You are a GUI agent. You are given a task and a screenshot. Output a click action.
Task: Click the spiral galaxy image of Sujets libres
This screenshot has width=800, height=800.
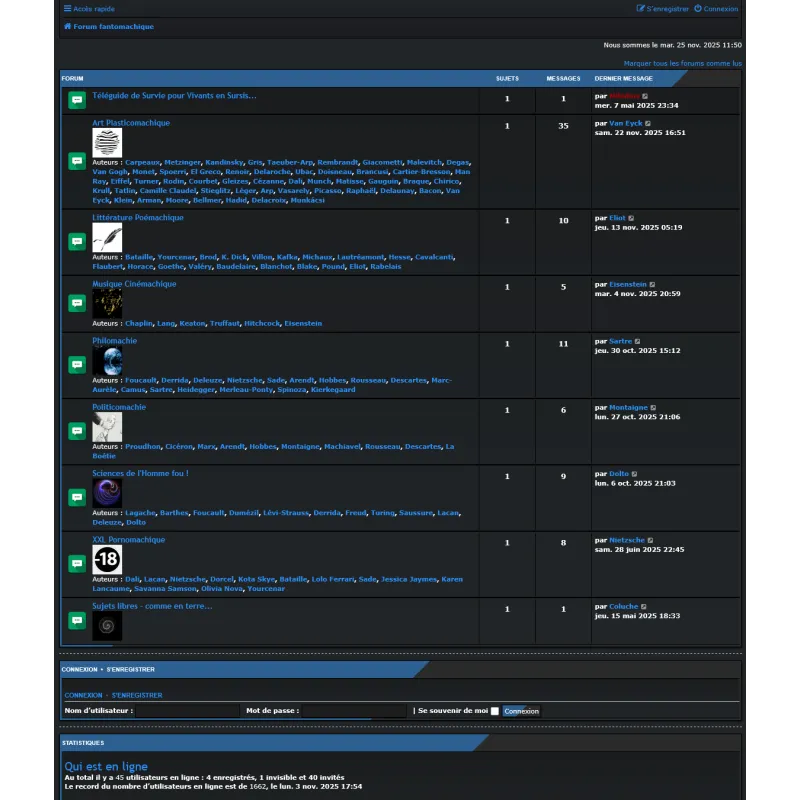click(107, 624)
